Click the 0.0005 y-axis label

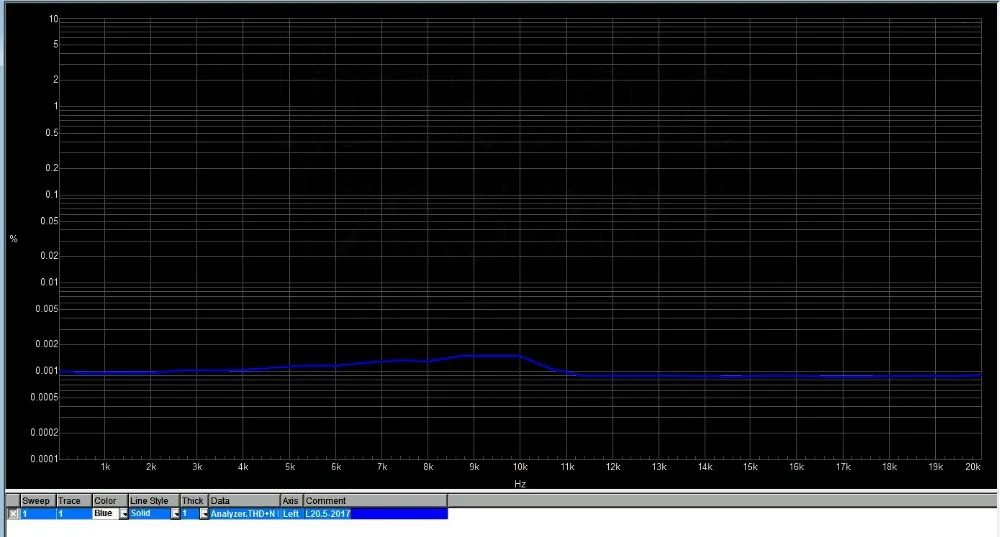44,397
